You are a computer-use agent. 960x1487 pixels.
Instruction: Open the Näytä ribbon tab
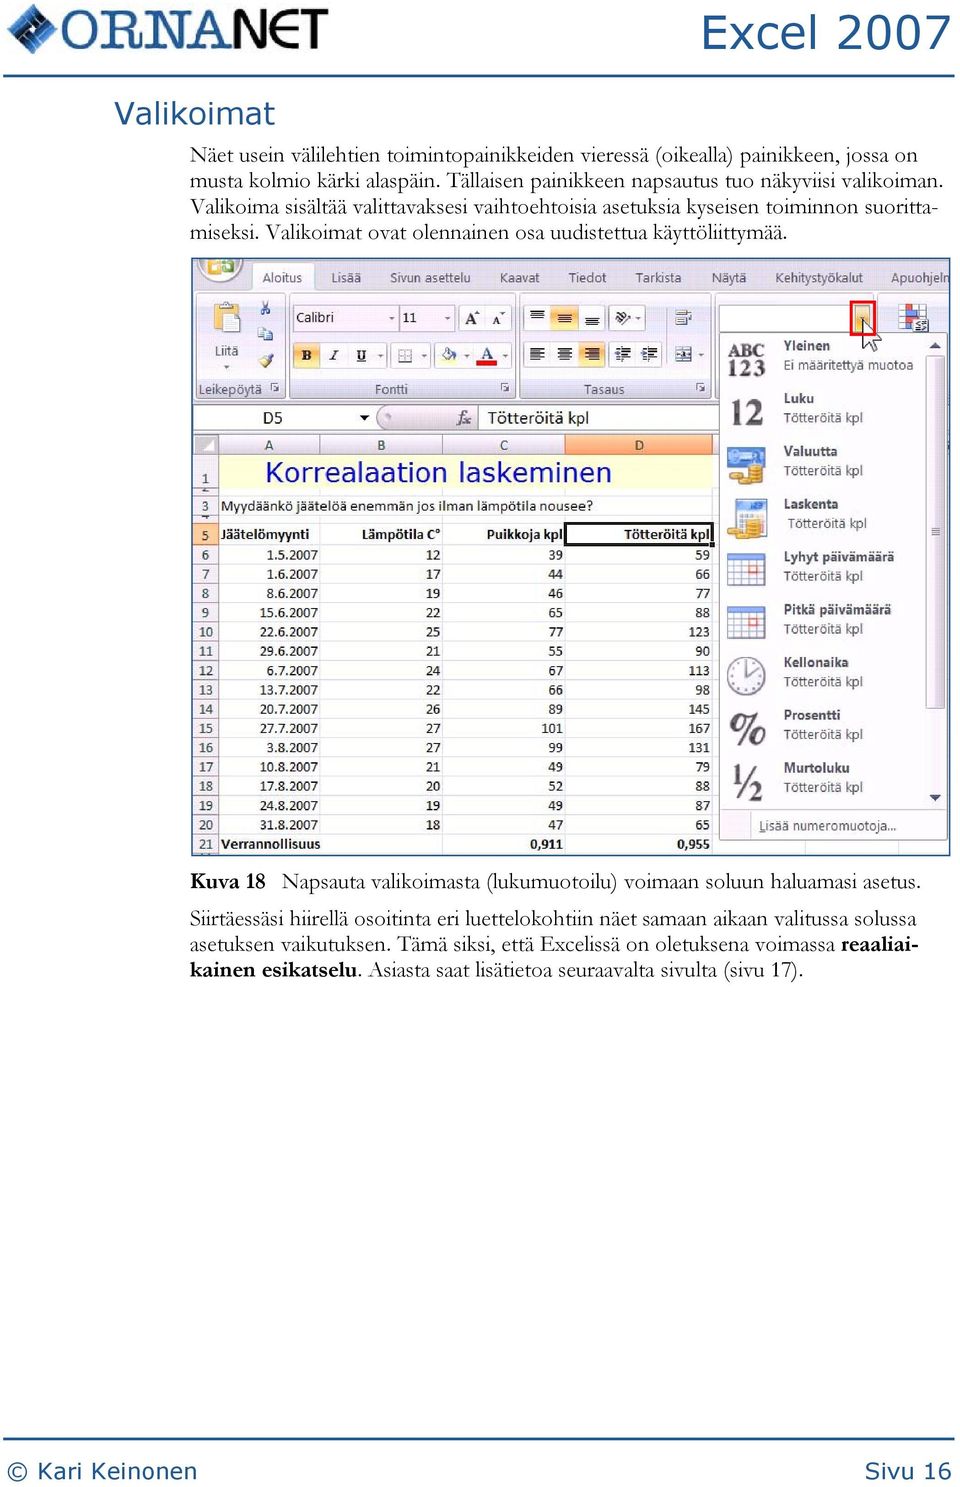coord(729,278)
